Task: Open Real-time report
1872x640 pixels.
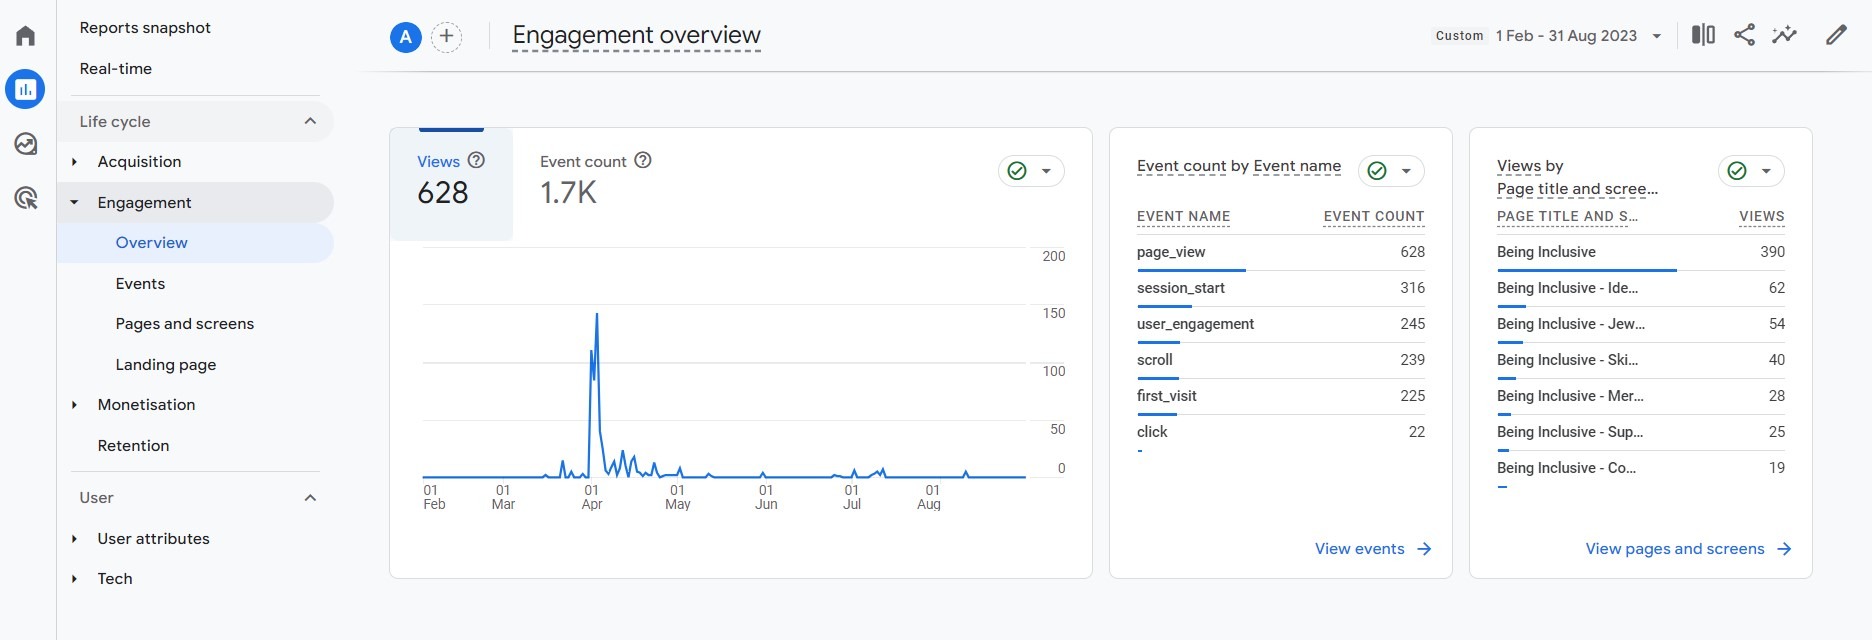Action: [116, 69]
